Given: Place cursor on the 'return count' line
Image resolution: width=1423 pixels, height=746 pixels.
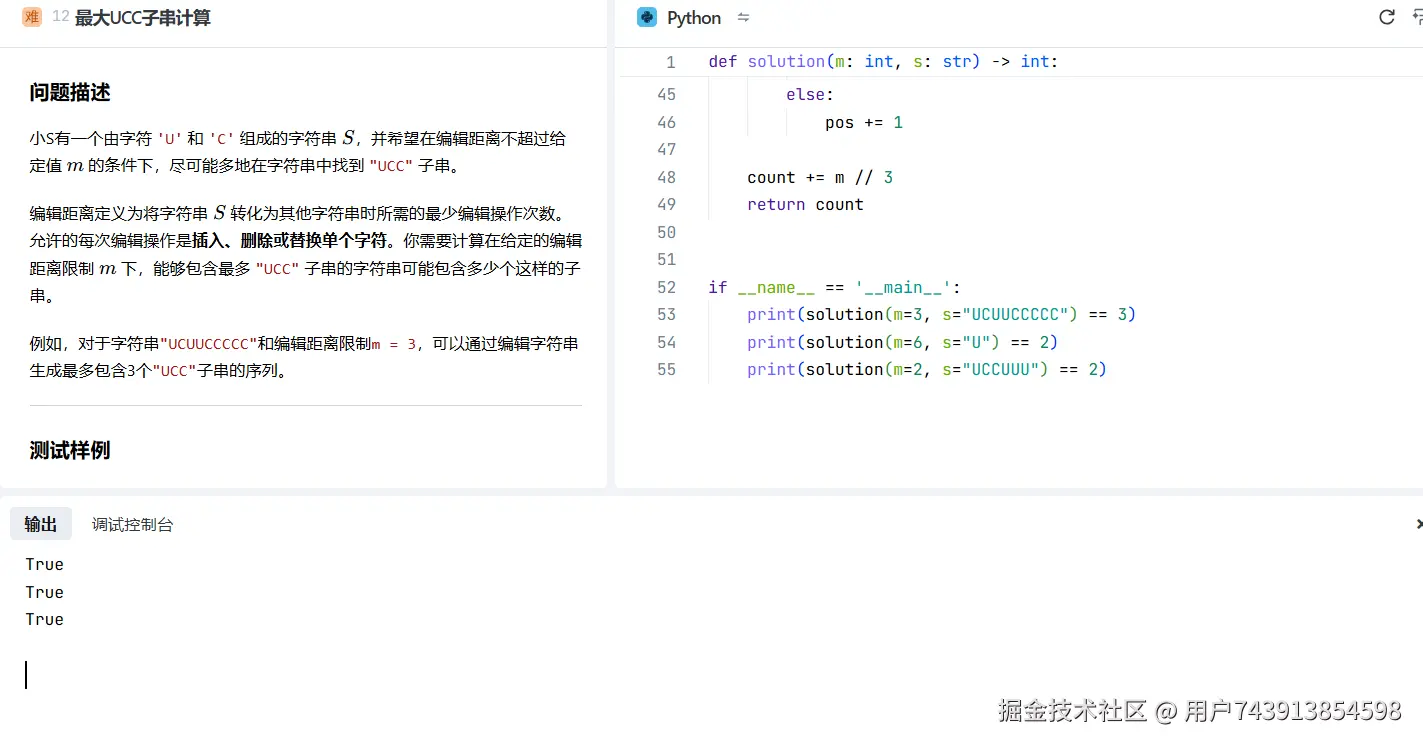Looking at the screenshot, I should (805, 204).
